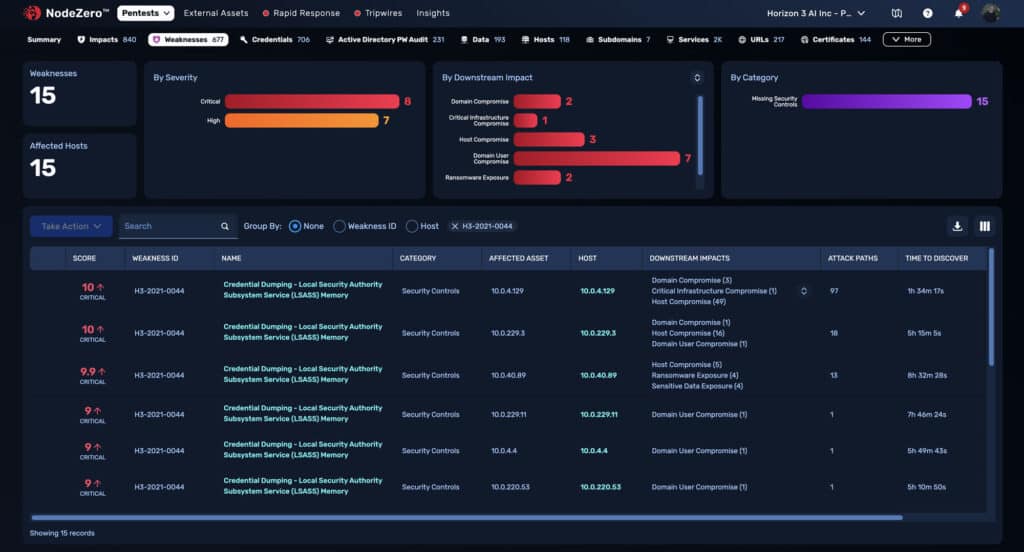1024x552 pixels.
Task: Click the downstream impact chart scrollbar
Action: pos(700,135)
